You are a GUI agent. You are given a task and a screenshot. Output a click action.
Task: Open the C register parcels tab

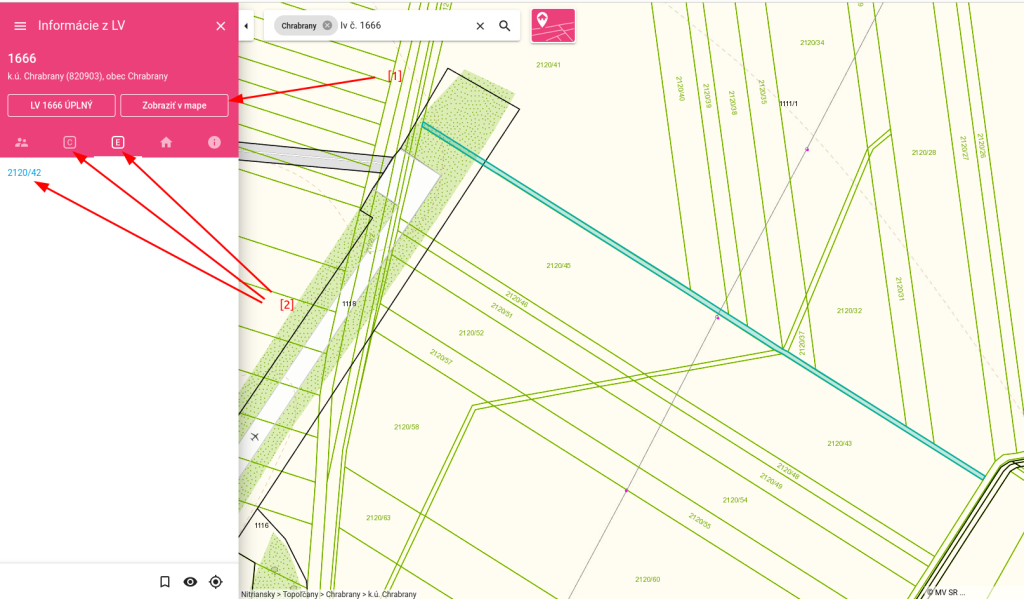(70, 143)
